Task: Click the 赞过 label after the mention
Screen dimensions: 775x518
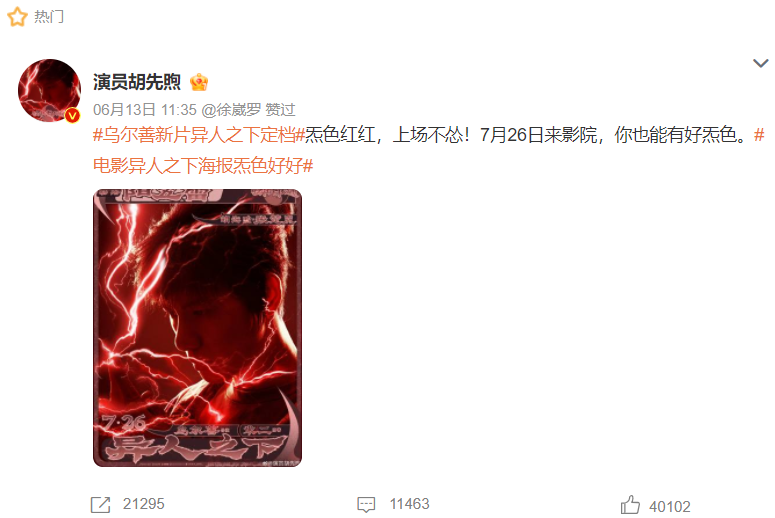Action: tap(280, 110)
